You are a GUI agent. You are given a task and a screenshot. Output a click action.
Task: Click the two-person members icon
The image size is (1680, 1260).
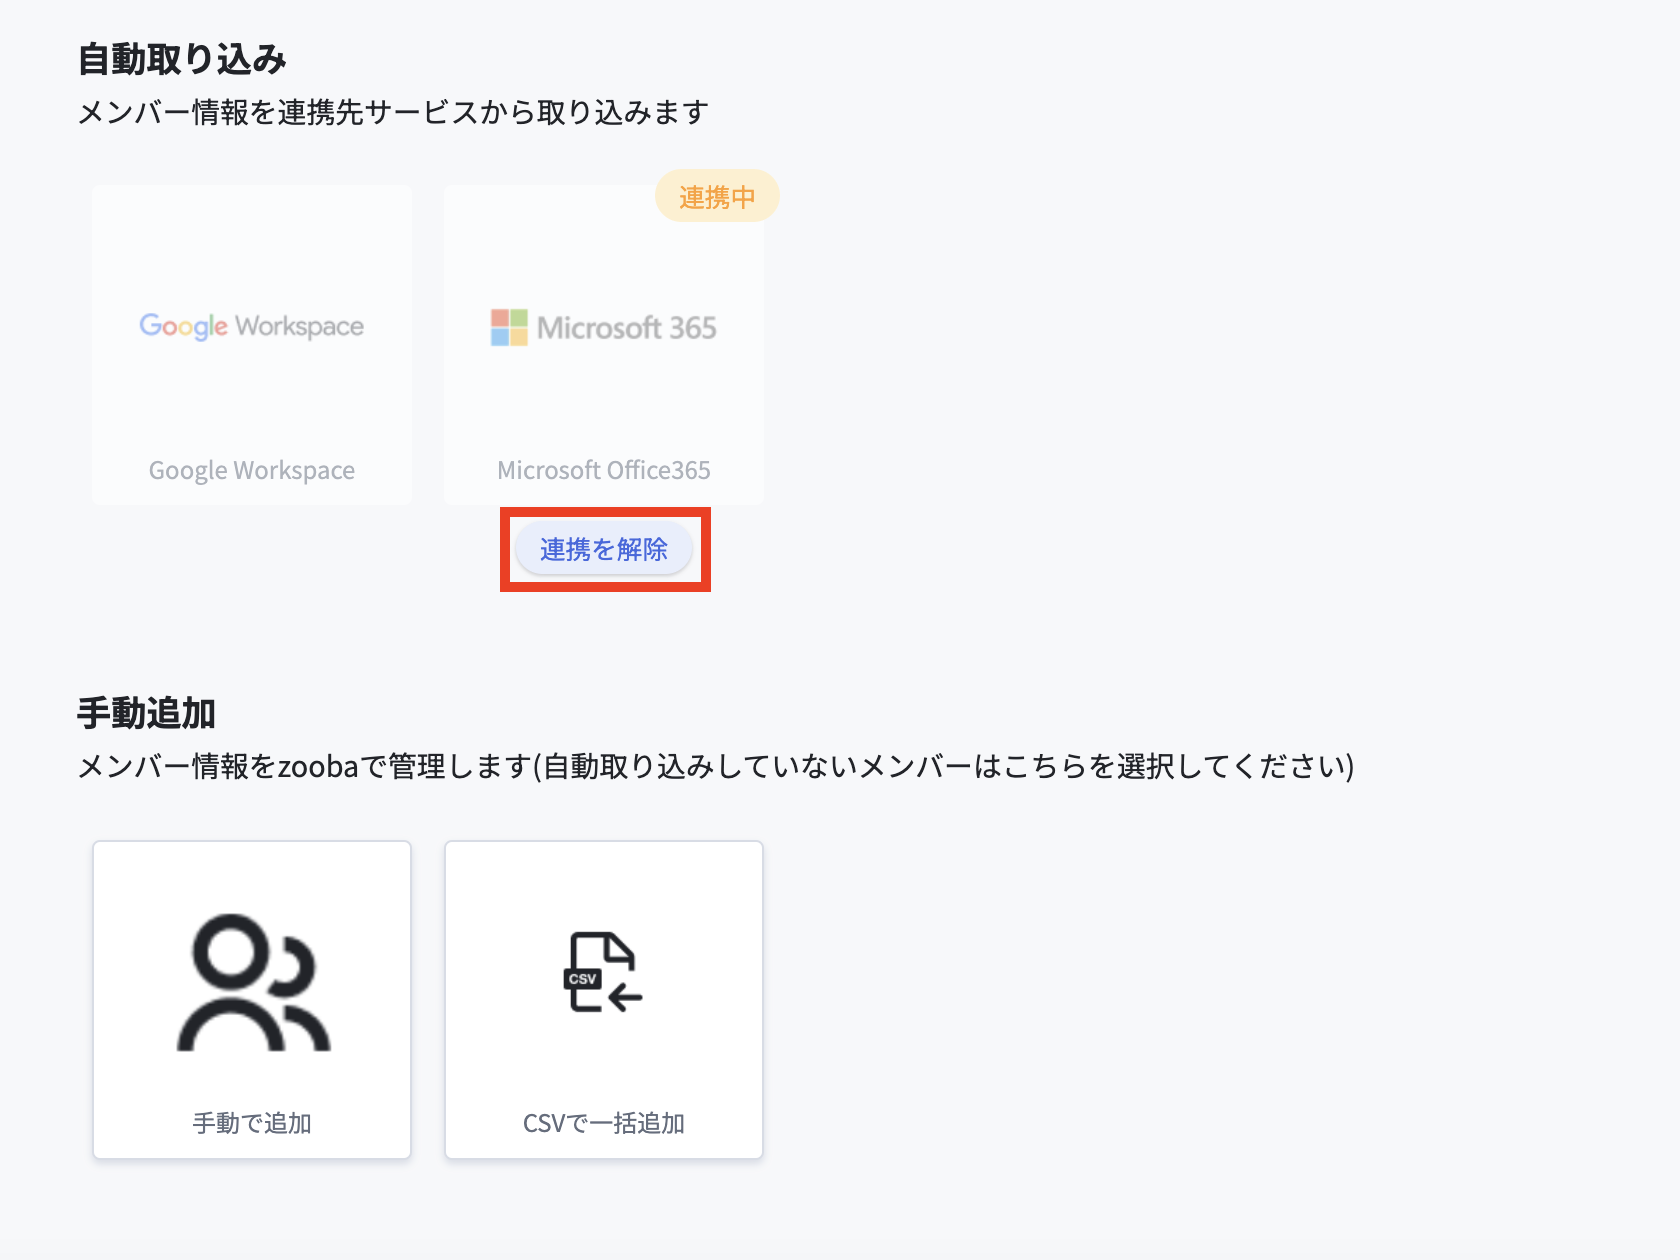[254, 982]
